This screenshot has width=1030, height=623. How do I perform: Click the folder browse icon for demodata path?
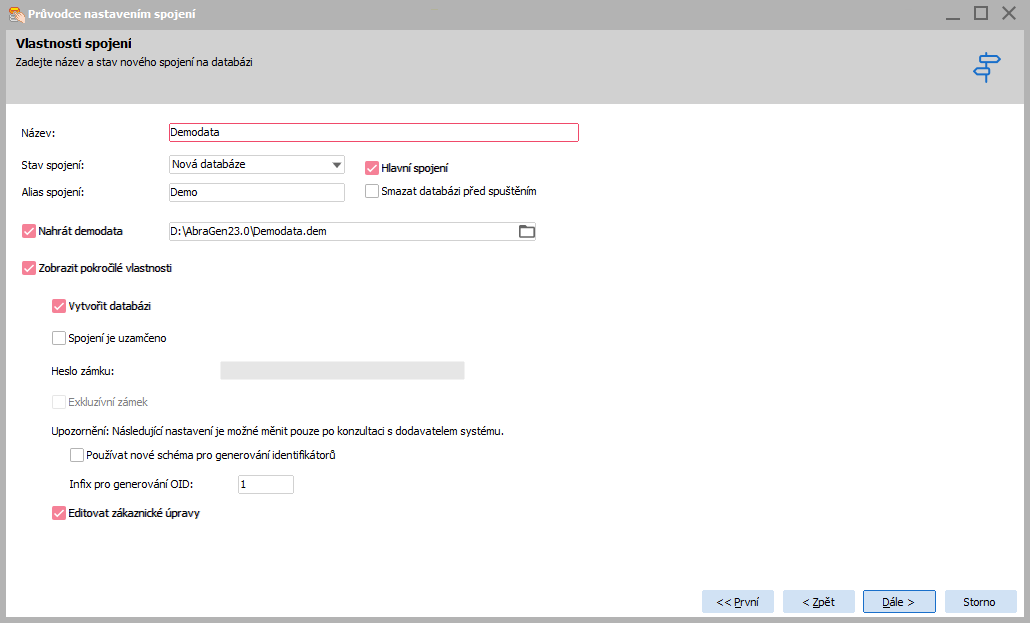[526, 232]
